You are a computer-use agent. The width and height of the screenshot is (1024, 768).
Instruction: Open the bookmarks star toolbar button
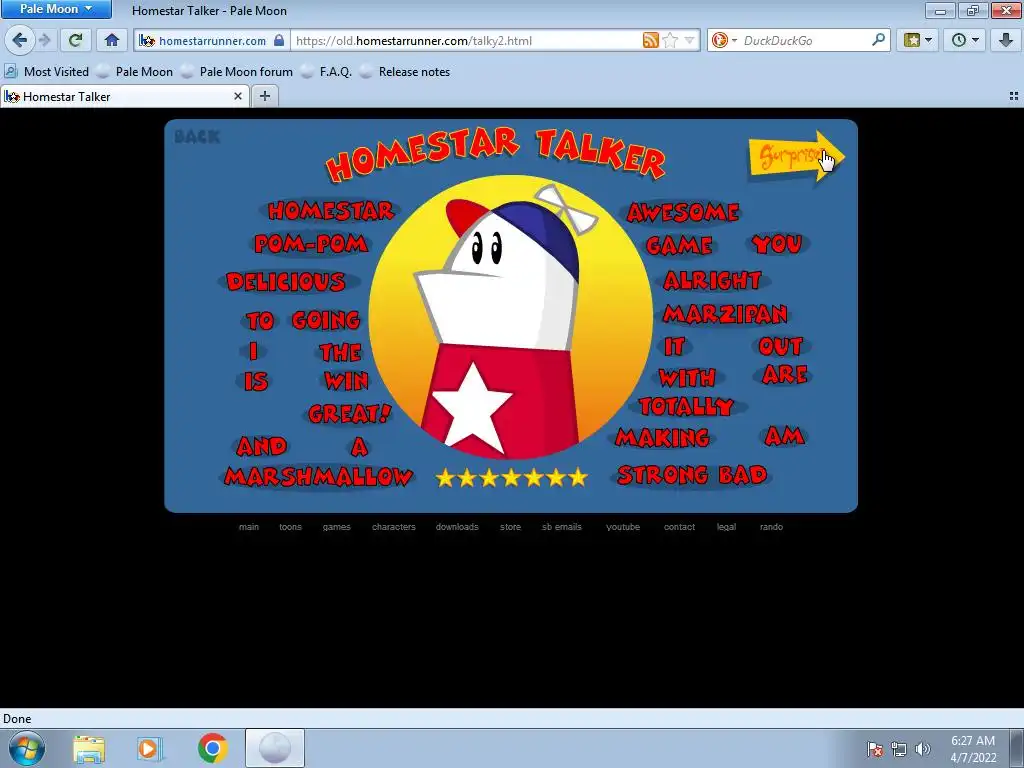point(917,40)
